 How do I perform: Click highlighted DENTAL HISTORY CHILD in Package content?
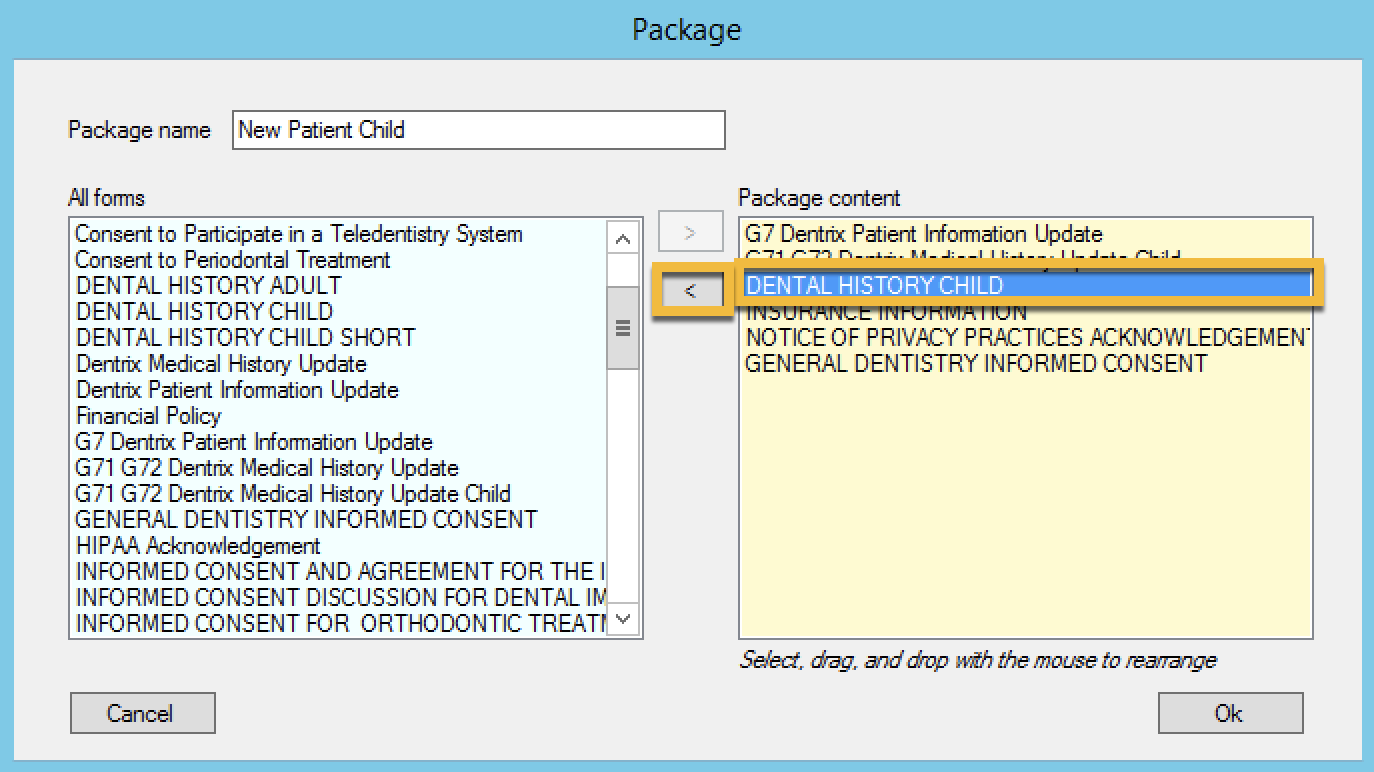click(874, 286)
